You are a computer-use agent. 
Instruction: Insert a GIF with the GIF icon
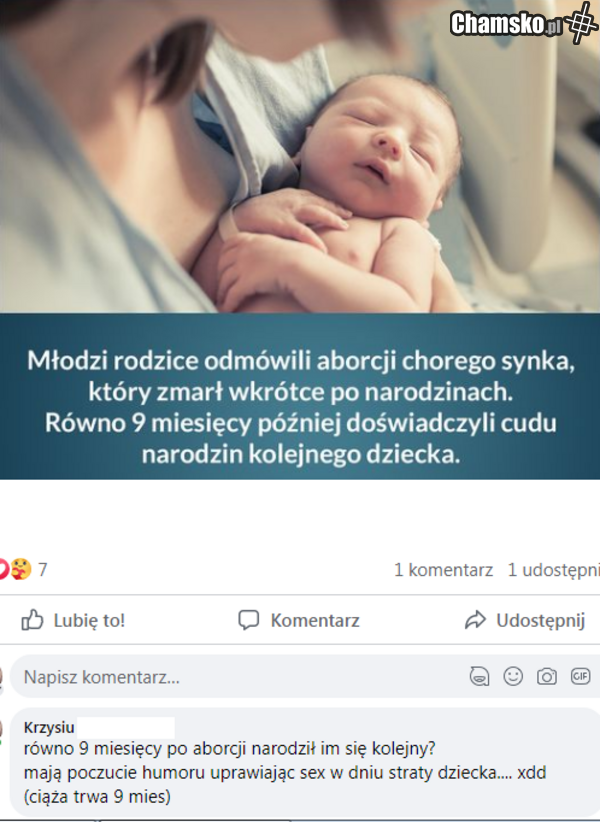coord(580,676)
